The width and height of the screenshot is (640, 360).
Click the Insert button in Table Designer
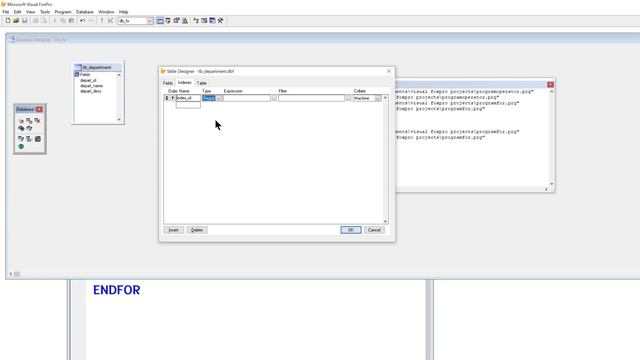click(x=173, y=230)
